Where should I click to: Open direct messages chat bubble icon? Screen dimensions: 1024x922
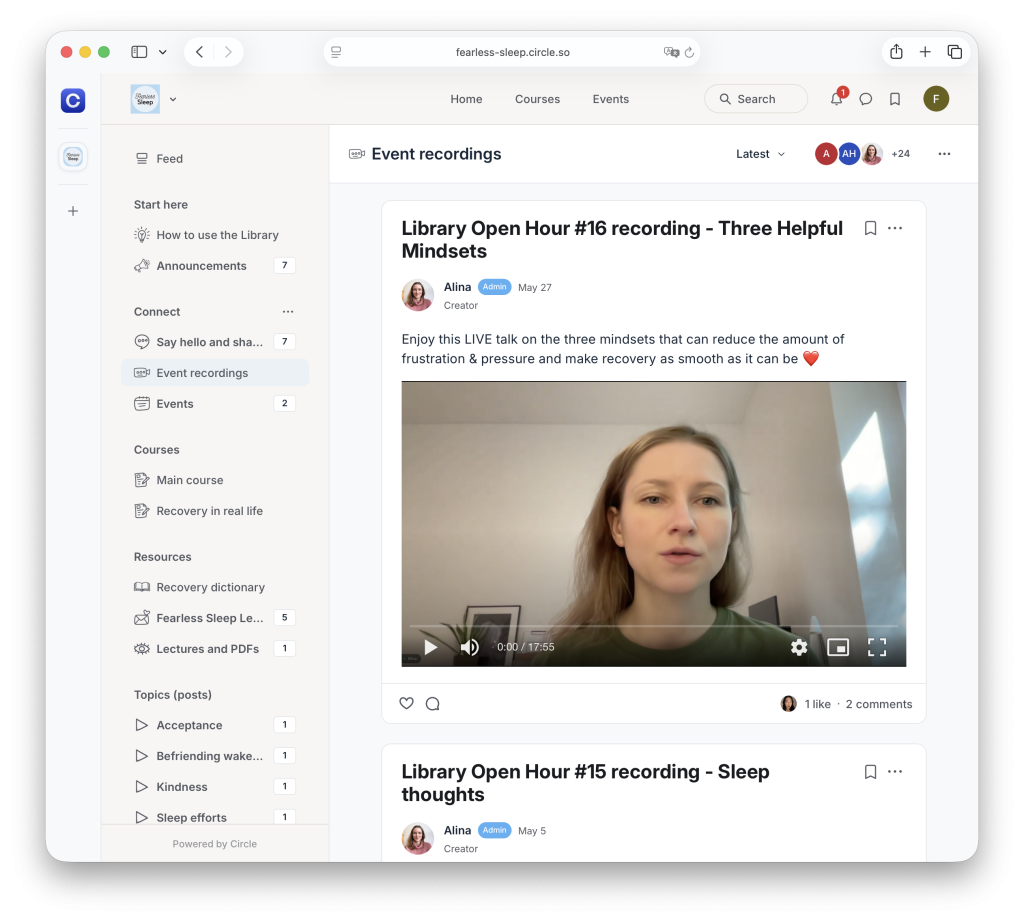(865, 99)
